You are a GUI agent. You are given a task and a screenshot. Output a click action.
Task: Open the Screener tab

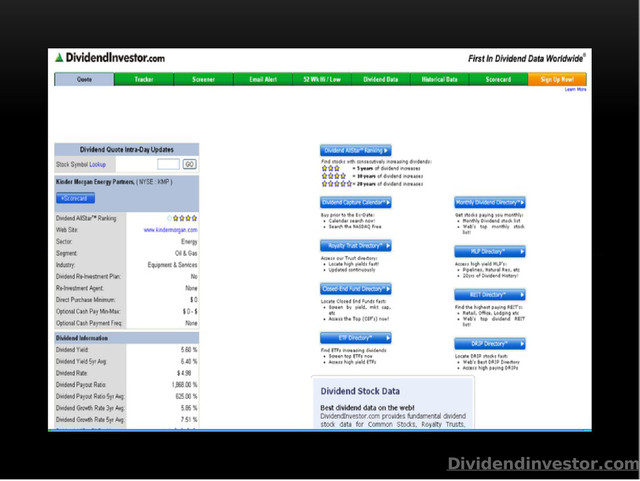203,79
